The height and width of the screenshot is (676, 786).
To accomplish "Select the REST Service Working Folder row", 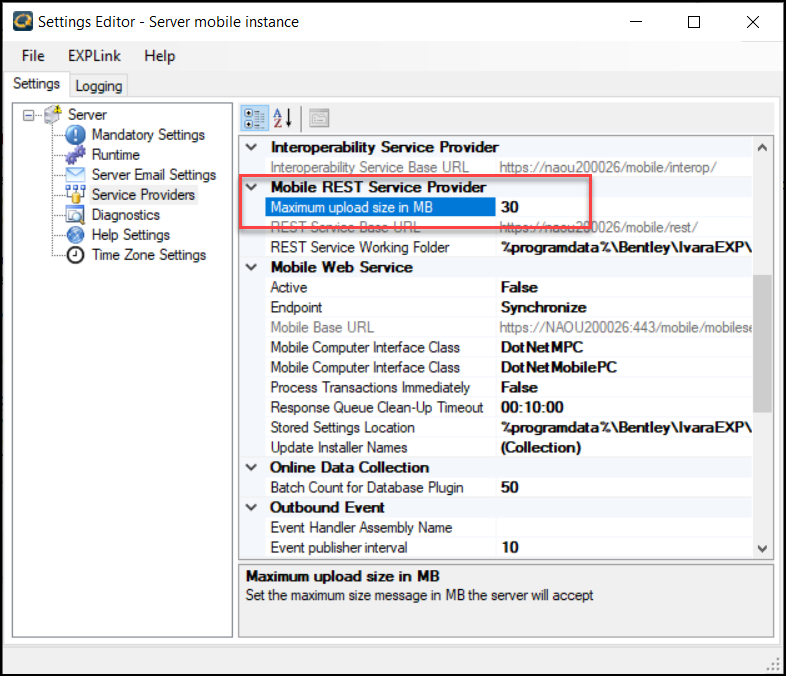I will pyautogui.click(x=508, y=247).
